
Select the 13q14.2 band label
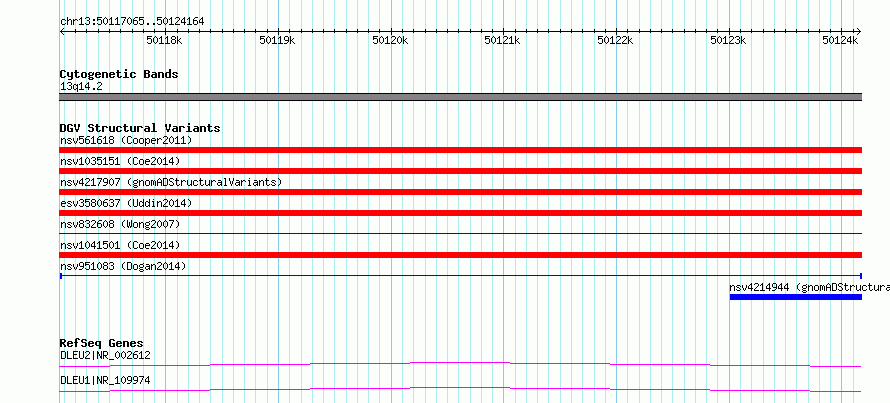pyautogui.click(x=81, y=87)
